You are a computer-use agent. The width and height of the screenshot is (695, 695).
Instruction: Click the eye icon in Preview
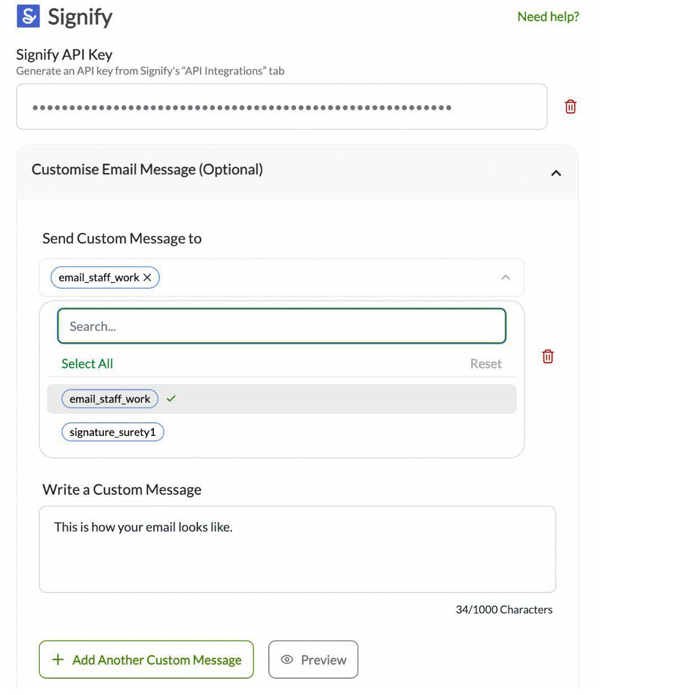click(287, 660)
